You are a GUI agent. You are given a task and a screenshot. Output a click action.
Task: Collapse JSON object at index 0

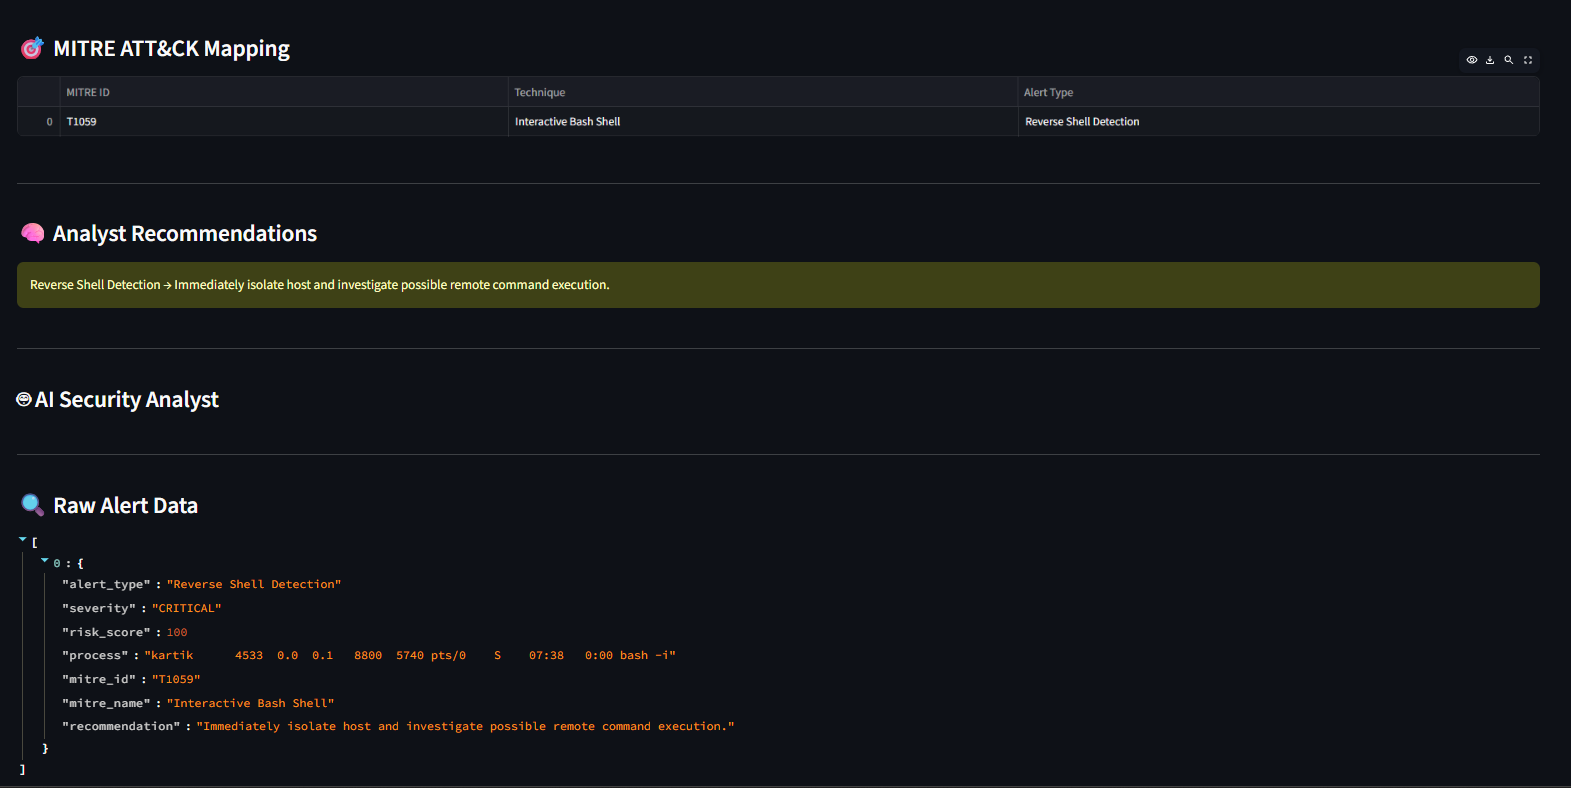45,561
